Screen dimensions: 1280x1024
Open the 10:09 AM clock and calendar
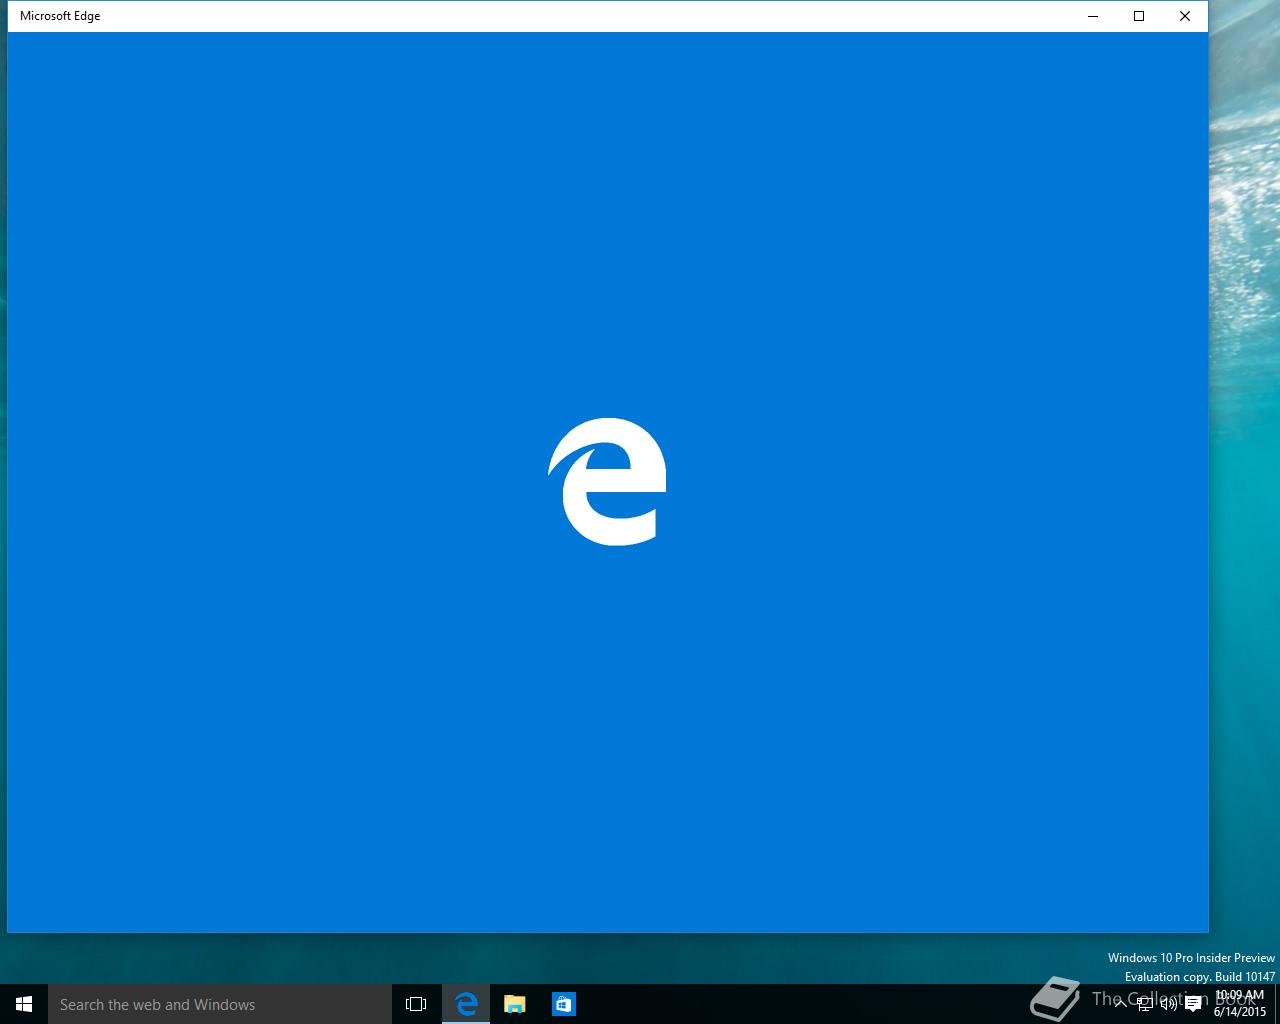point(1240,1004)
